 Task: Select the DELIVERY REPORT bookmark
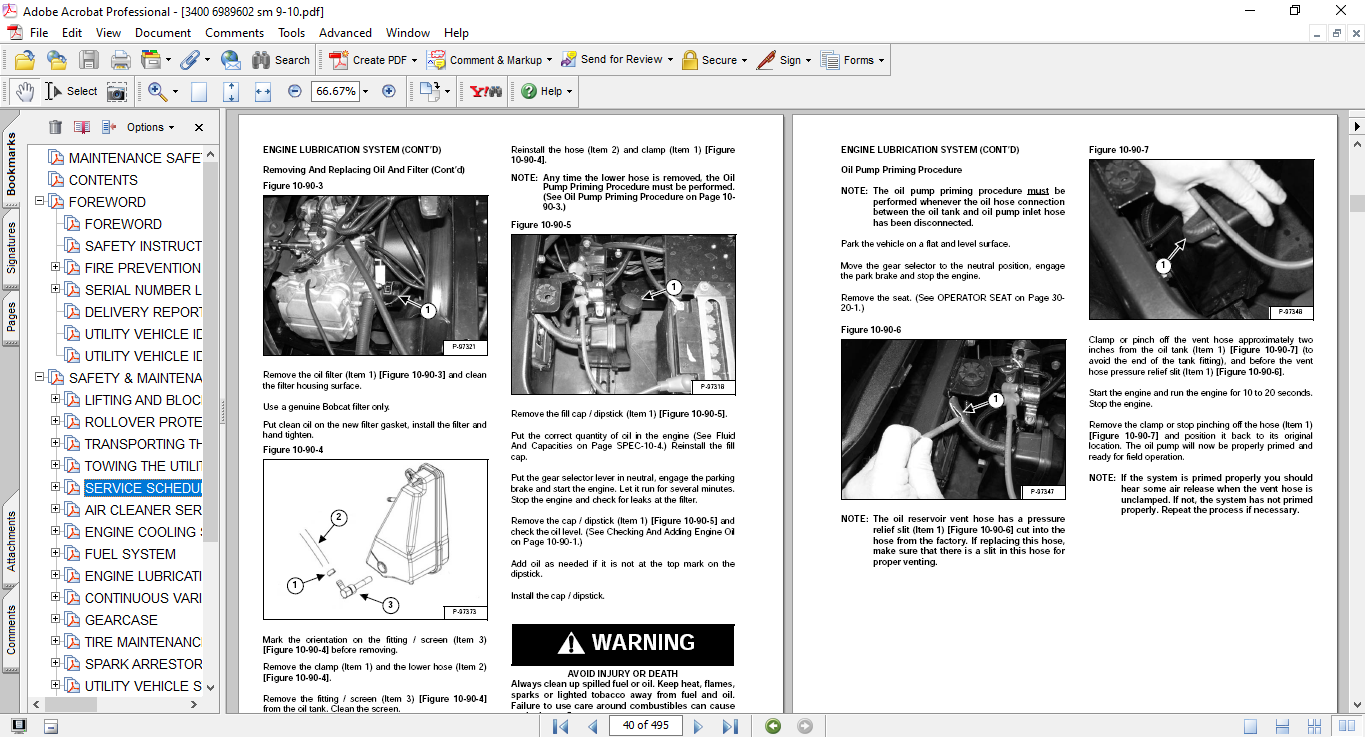point(143,312)
